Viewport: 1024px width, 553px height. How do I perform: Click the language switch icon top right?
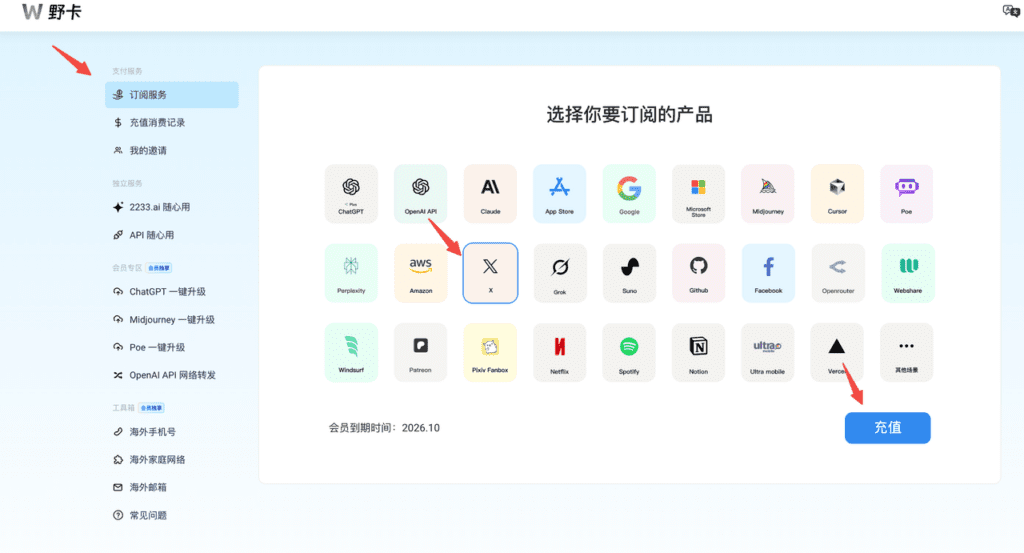1010,10
